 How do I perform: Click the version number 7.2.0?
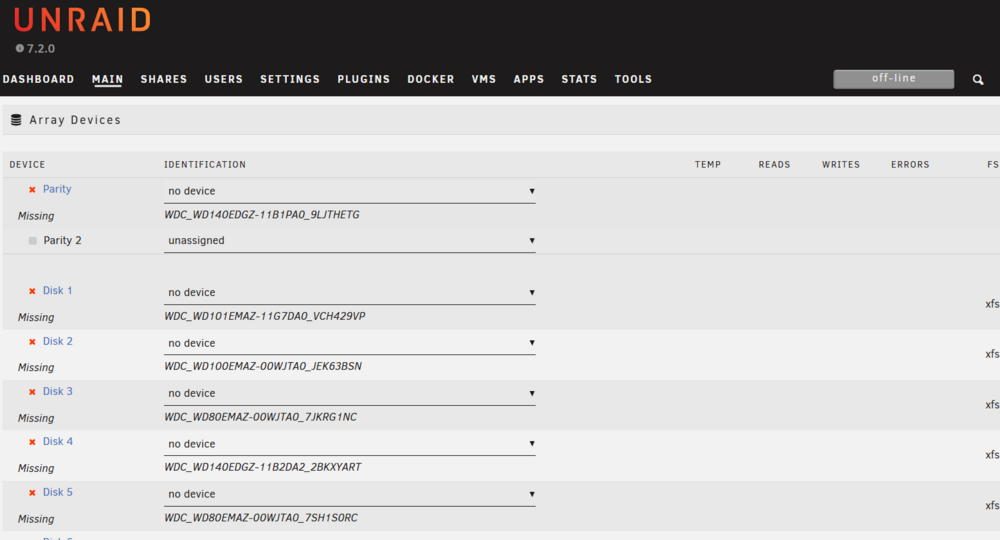pyautogui.click(x=41, y=48)
